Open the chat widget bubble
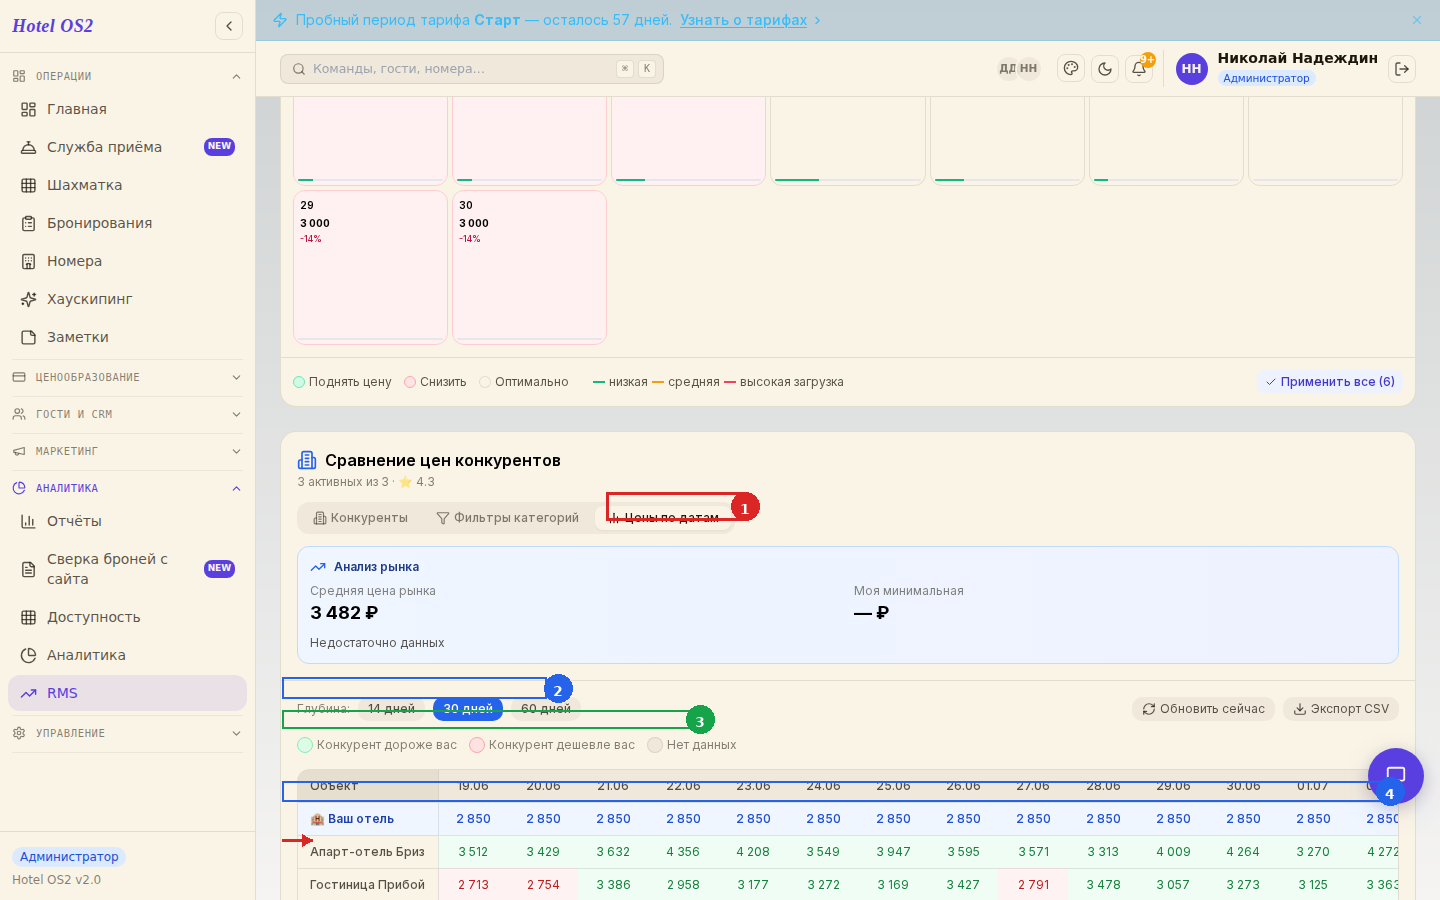 (1396, 775)
